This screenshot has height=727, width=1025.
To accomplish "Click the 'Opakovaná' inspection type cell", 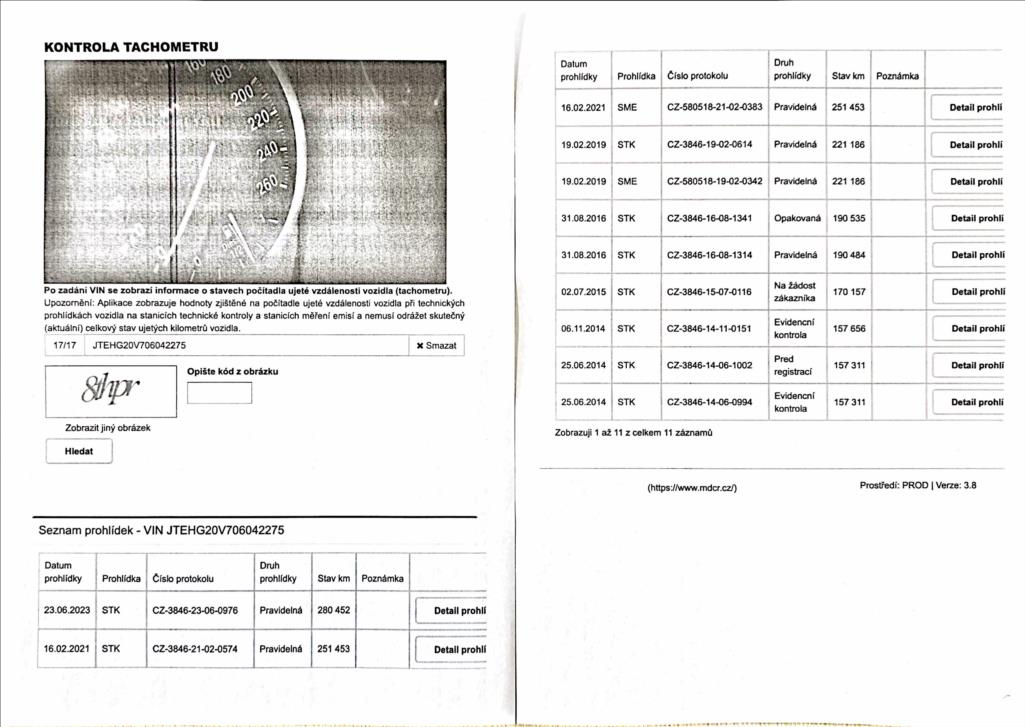I will (797, 218).
